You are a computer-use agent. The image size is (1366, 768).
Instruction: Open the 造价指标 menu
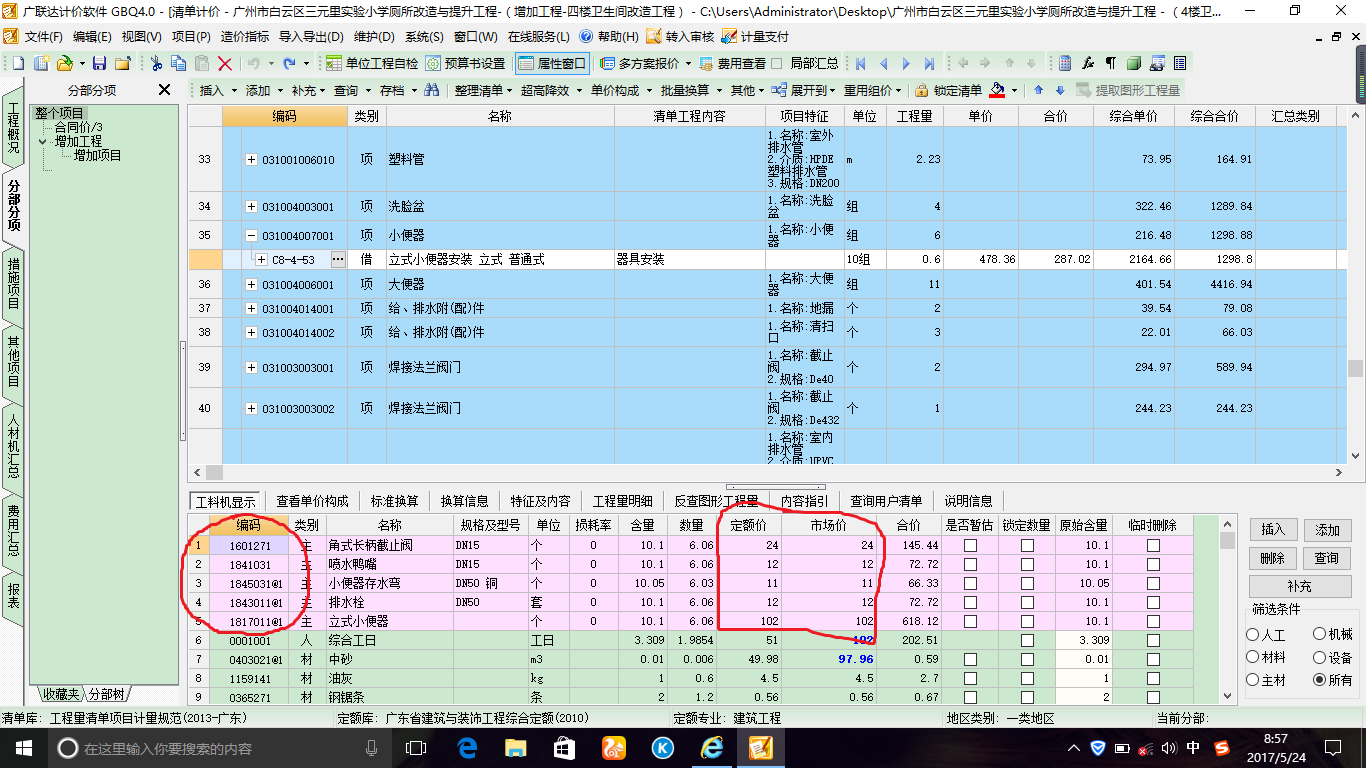244,37
